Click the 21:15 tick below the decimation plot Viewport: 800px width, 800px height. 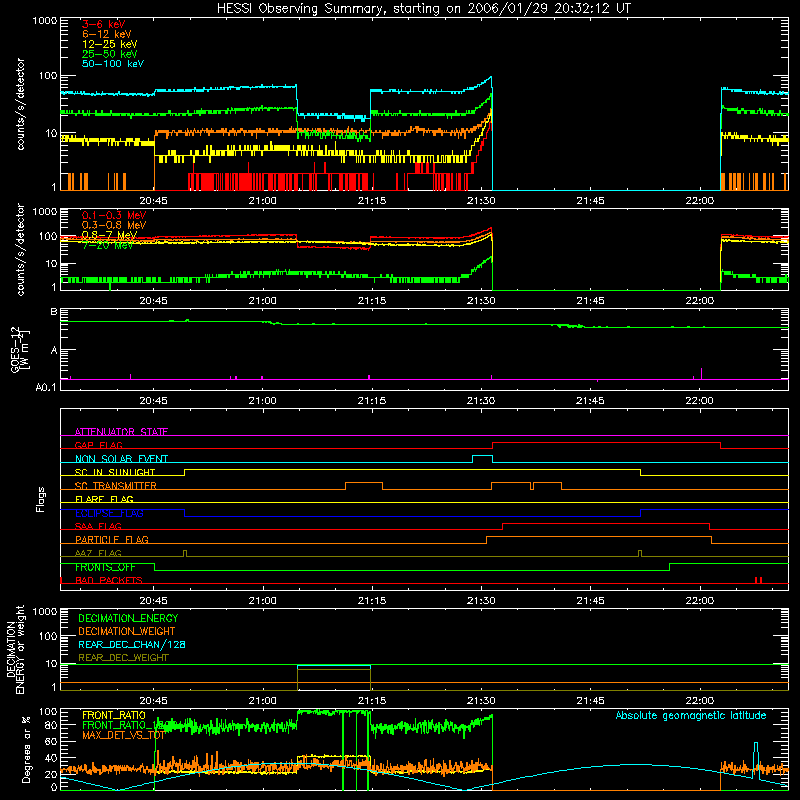[x=371, y=701]
